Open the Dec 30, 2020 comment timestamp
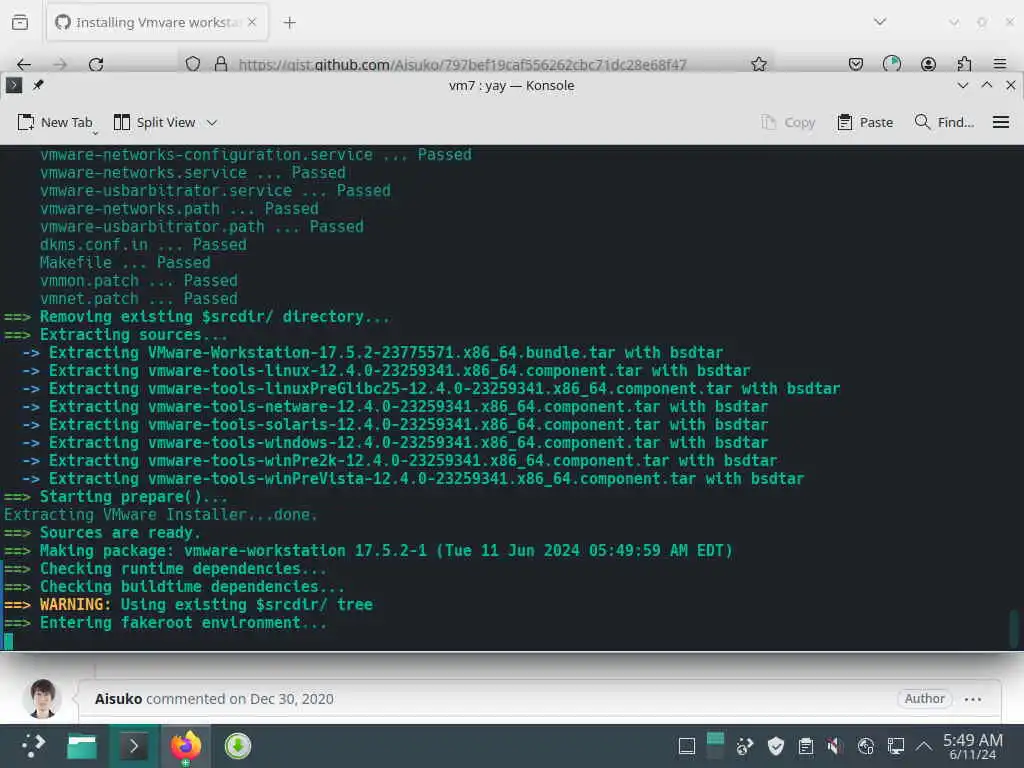1024x768 pixels. coord(291,699)
